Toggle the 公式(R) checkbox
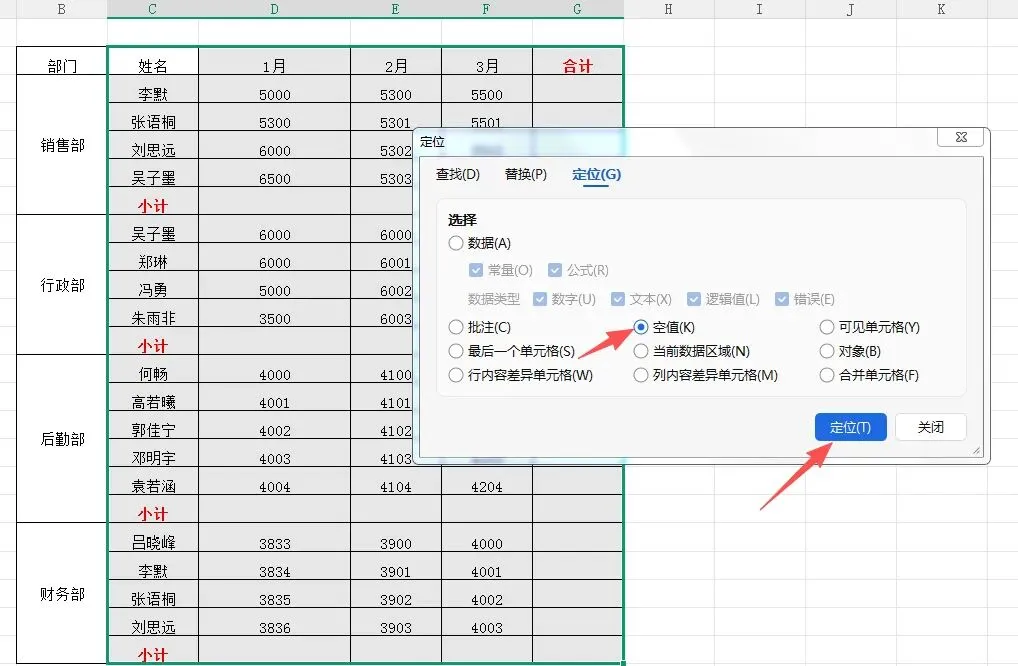This screenshot has width=1018, height=666. point(578,270)
